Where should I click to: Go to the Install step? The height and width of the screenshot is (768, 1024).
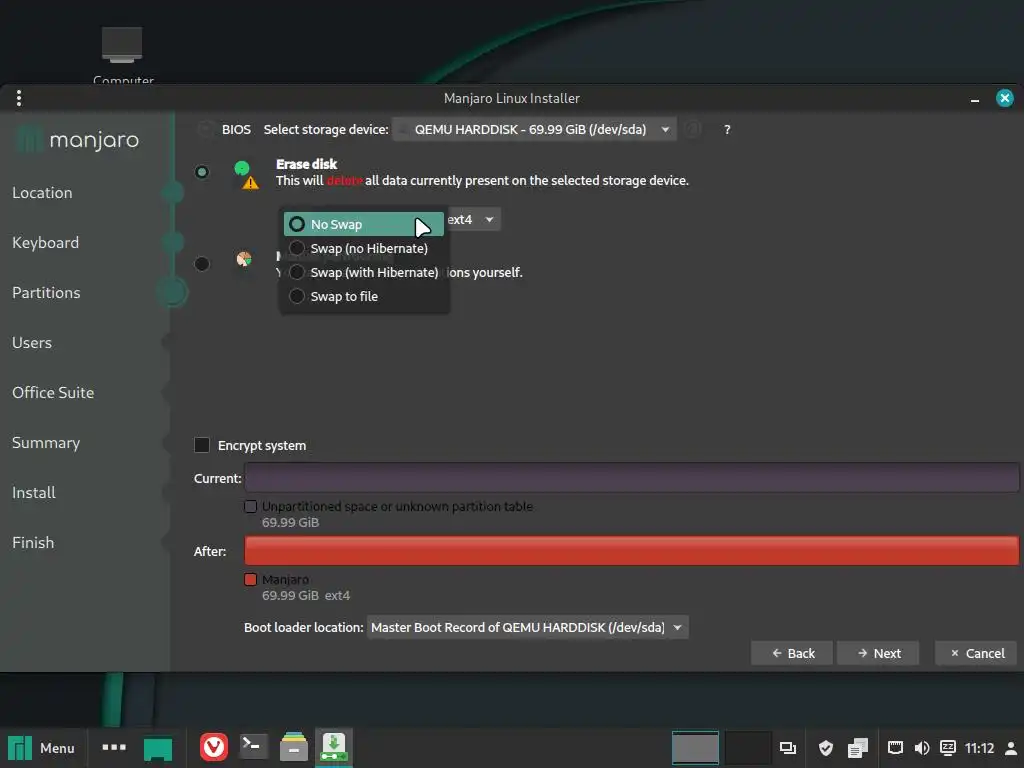pos(34,492)
